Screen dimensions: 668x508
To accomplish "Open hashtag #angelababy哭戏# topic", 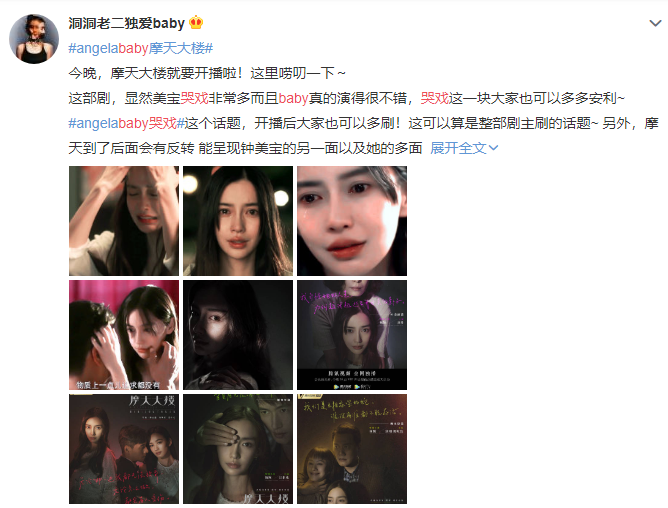I will pyautogui.click(x=127, y=124).
